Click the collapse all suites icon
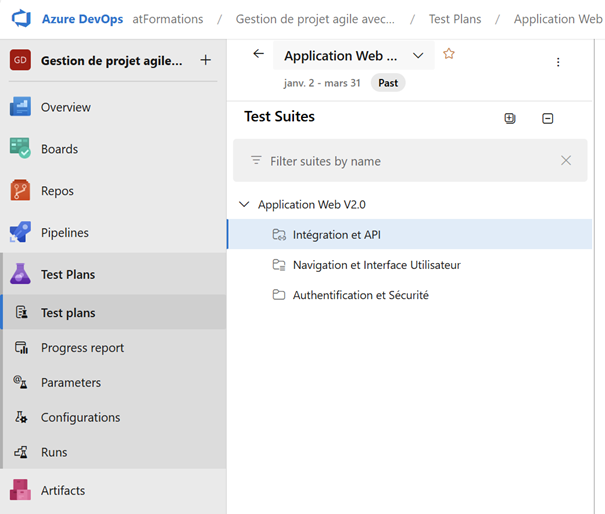This screenshot has width=605, height=514. [547, 118]
